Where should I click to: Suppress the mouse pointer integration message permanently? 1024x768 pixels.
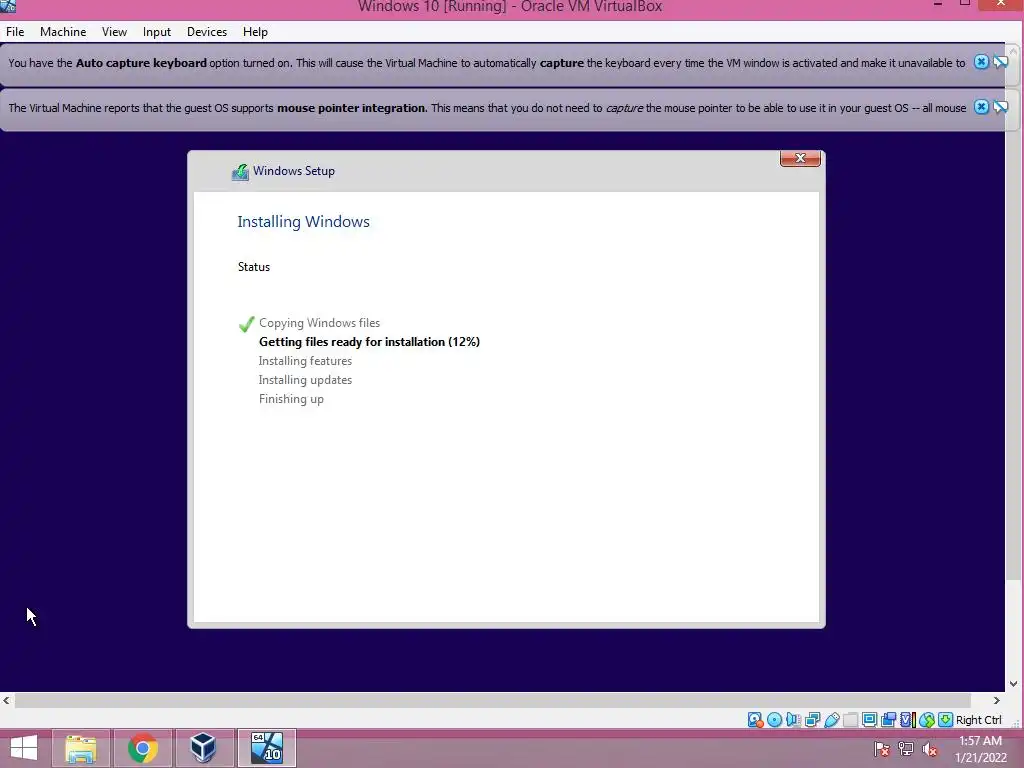click(x=1000, y=107)
